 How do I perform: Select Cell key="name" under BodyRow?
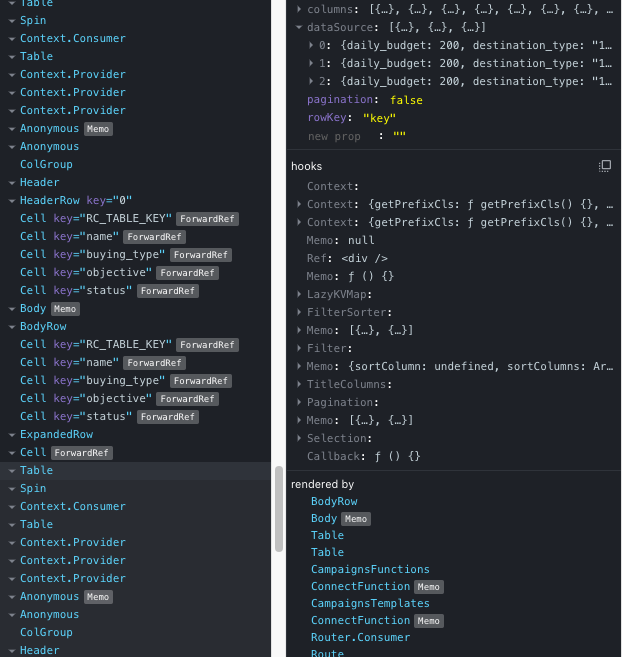(x=103, y=362)
